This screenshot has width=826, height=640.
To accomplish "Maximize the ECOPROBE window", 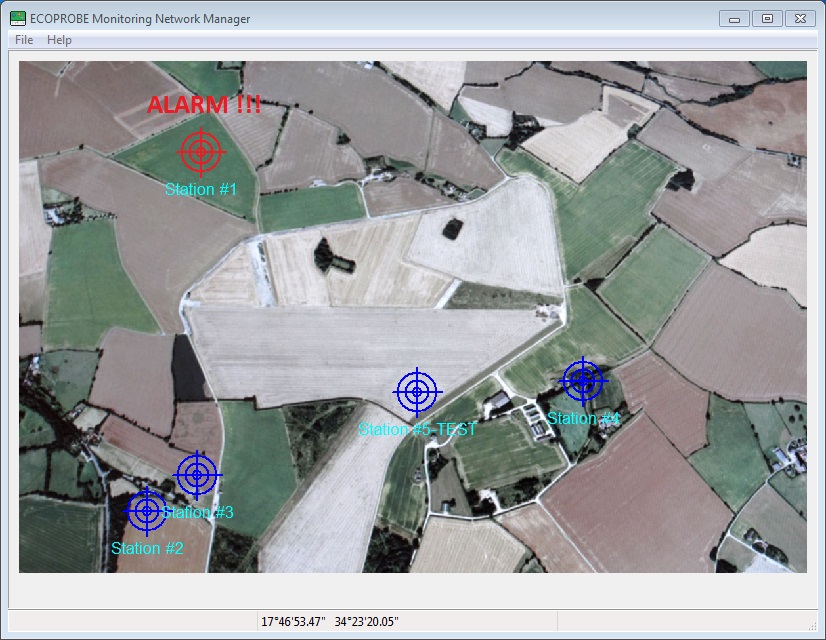I will [x=768, y=19].
